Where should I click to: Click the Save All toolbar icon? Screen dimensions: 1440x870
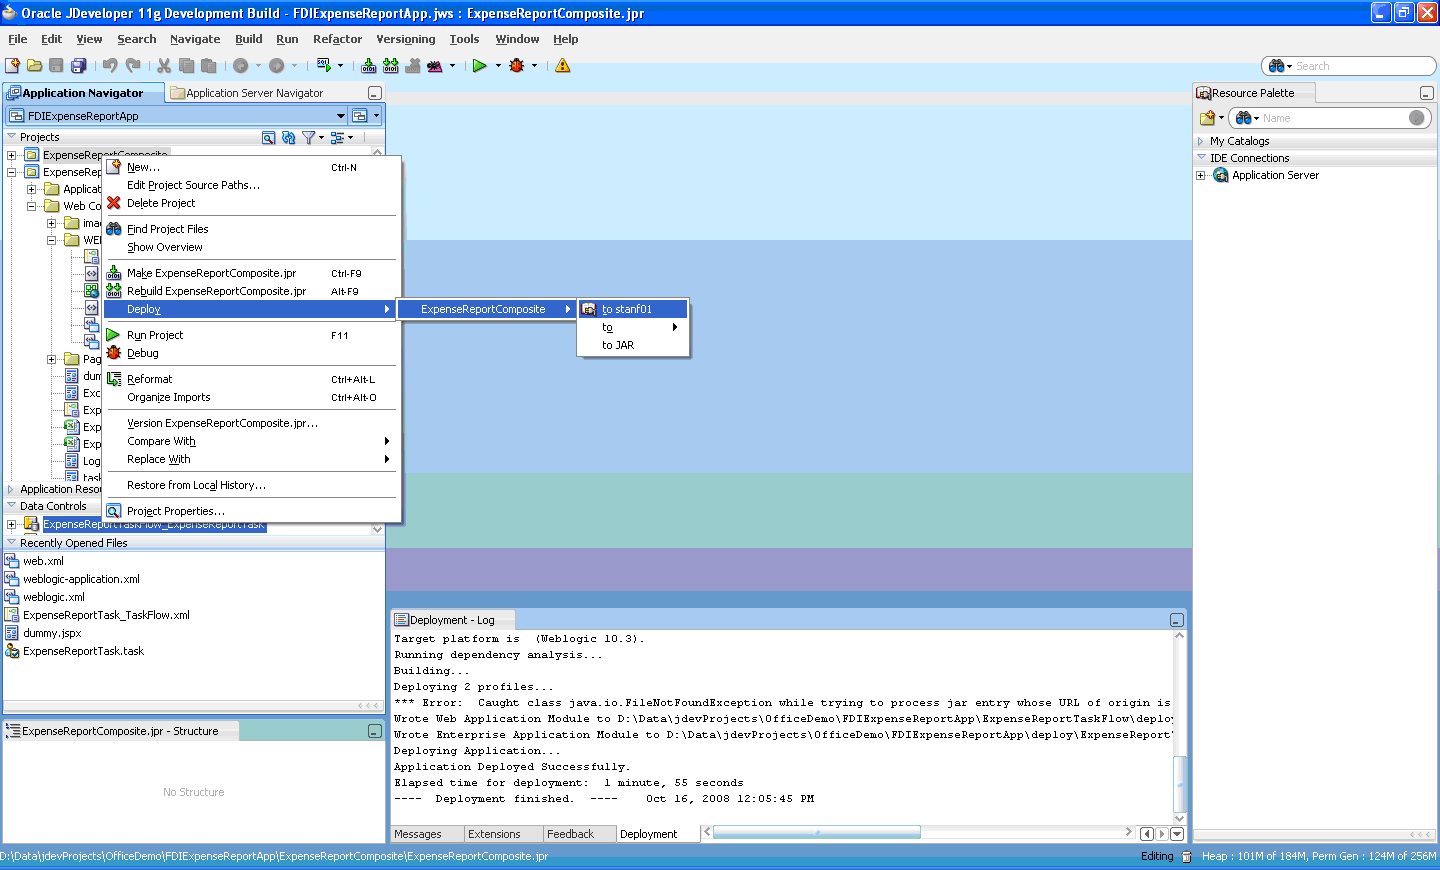pyautogui.click(x=78, y=66)
